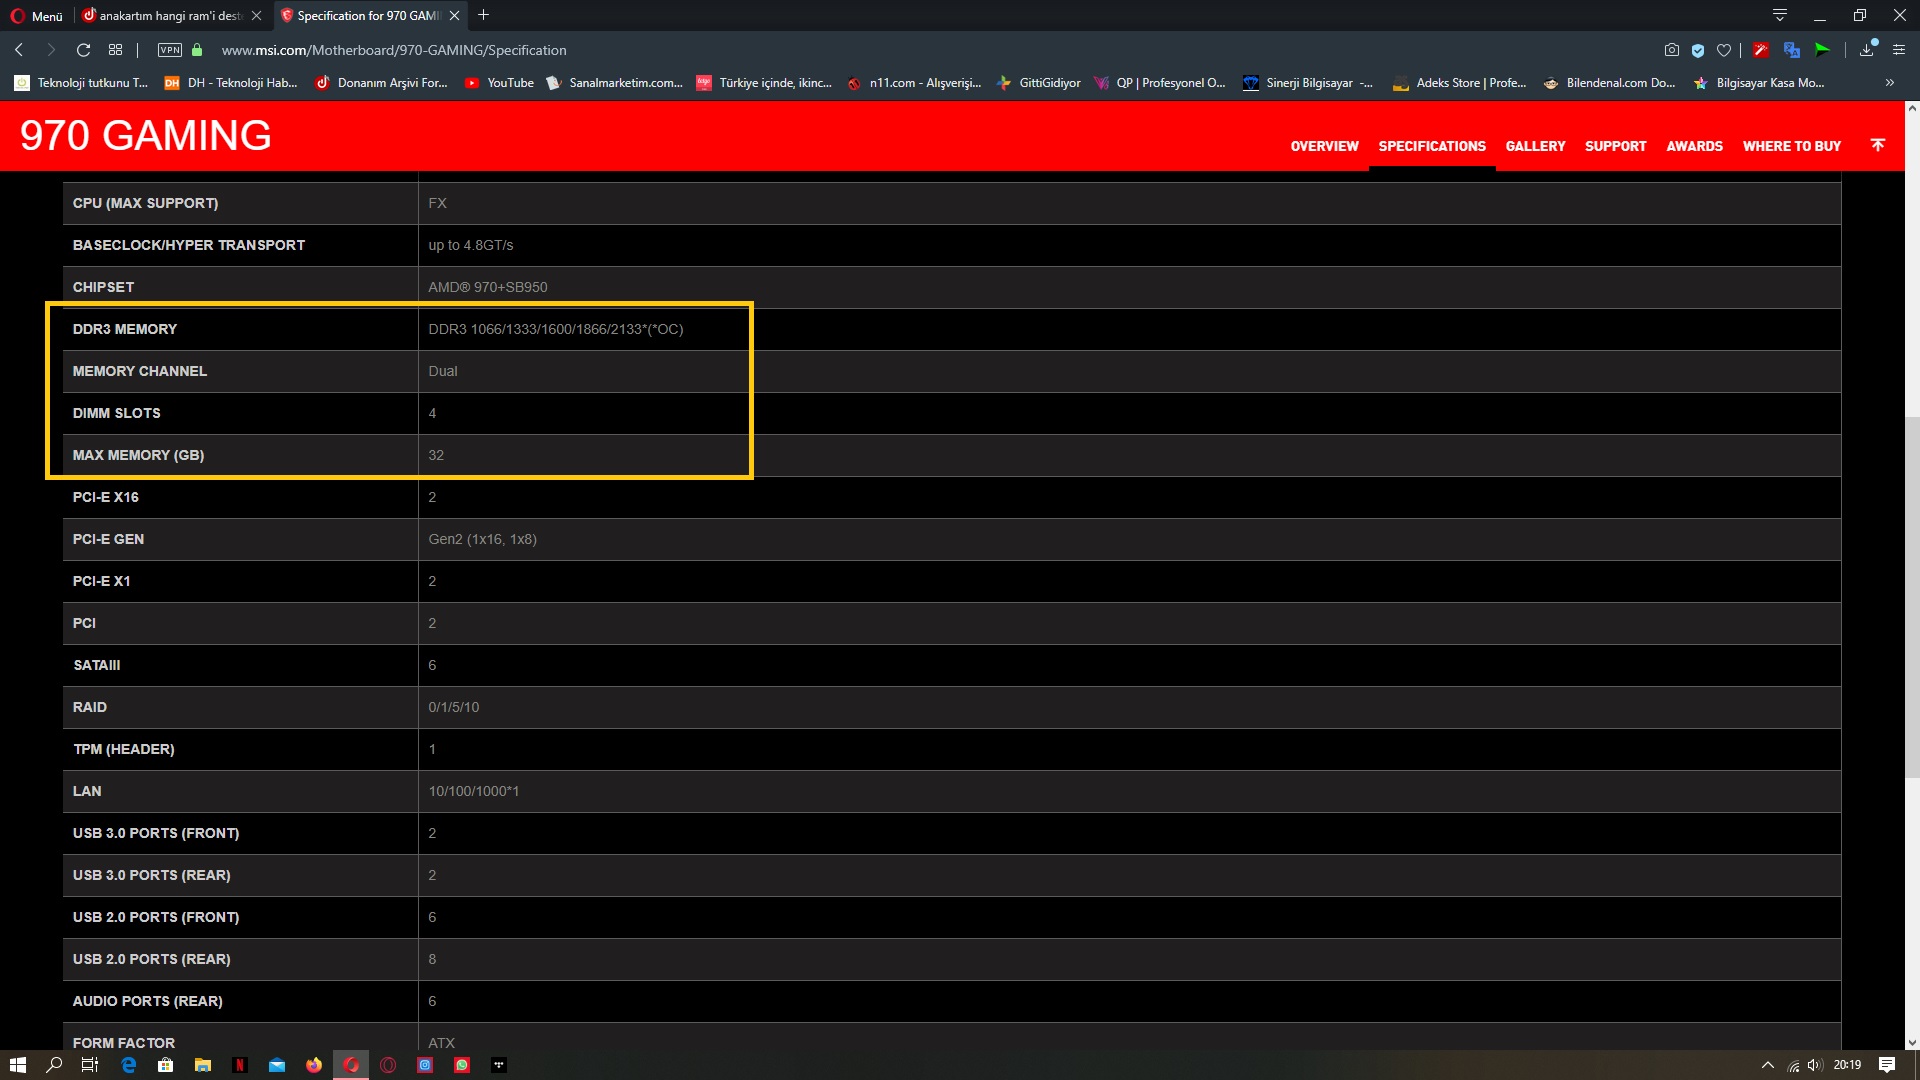Image resolution: width=1920 pixels, height=1080 pixels.
Task: Click the secure lock icon
Action: (197, 50)
